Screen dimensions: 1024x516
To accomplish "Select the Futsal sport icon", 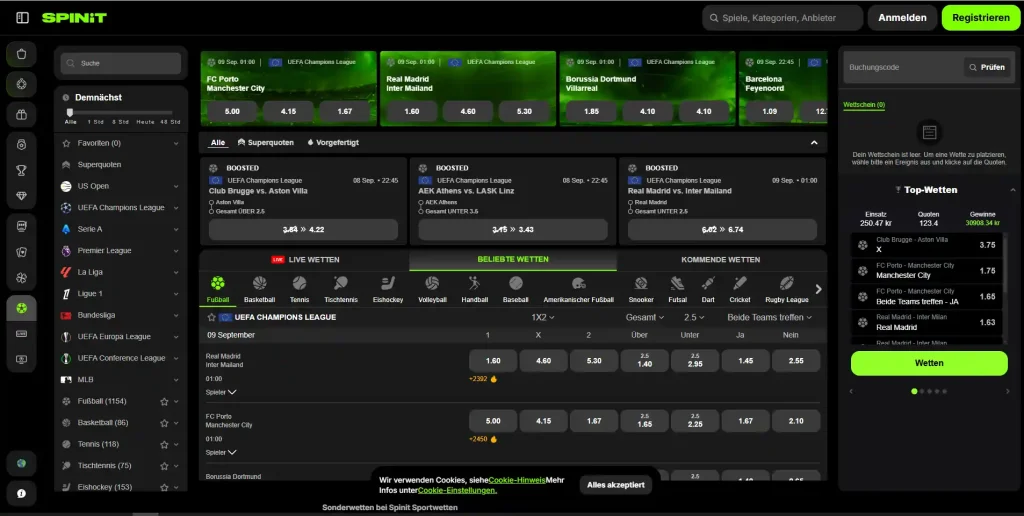I will tap(677, 290).
